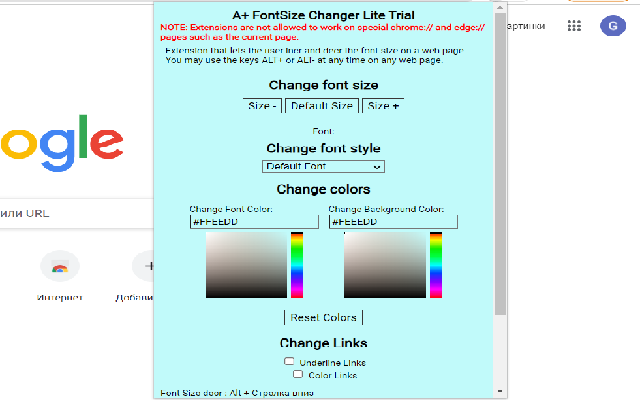Click the Change Links heading
Image resolution: width=640 pixels, height=400 pixels.
click(x=323, y=343)
